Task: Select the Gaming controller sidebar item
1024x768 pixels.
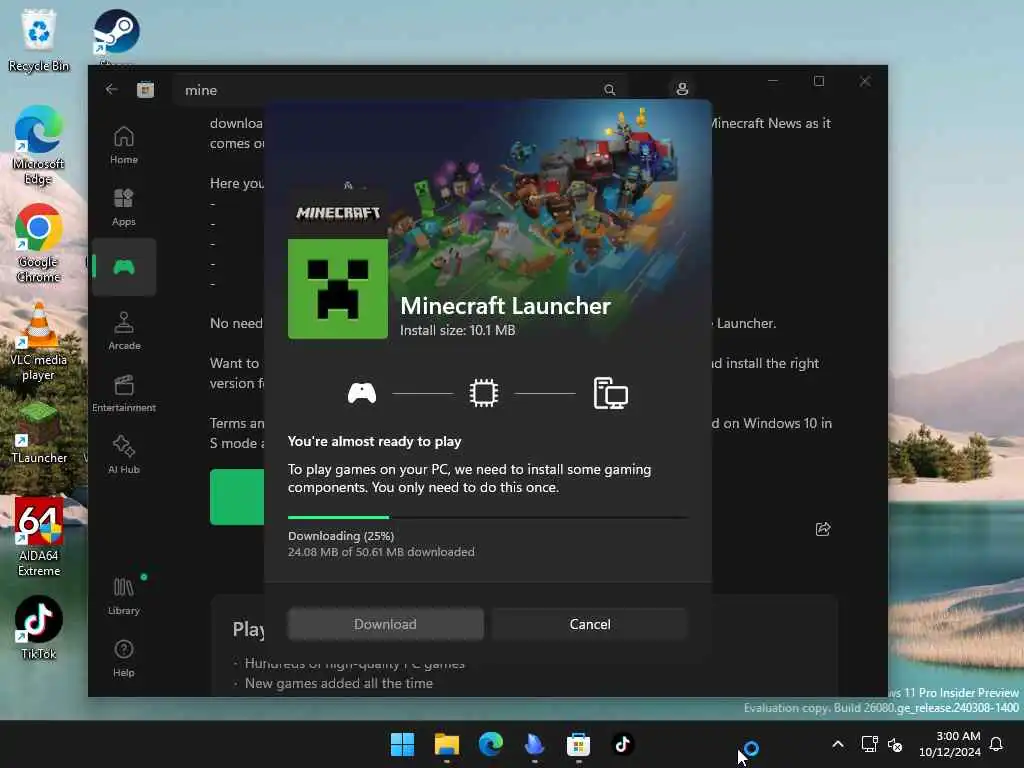Action: [x=123, y=267]
